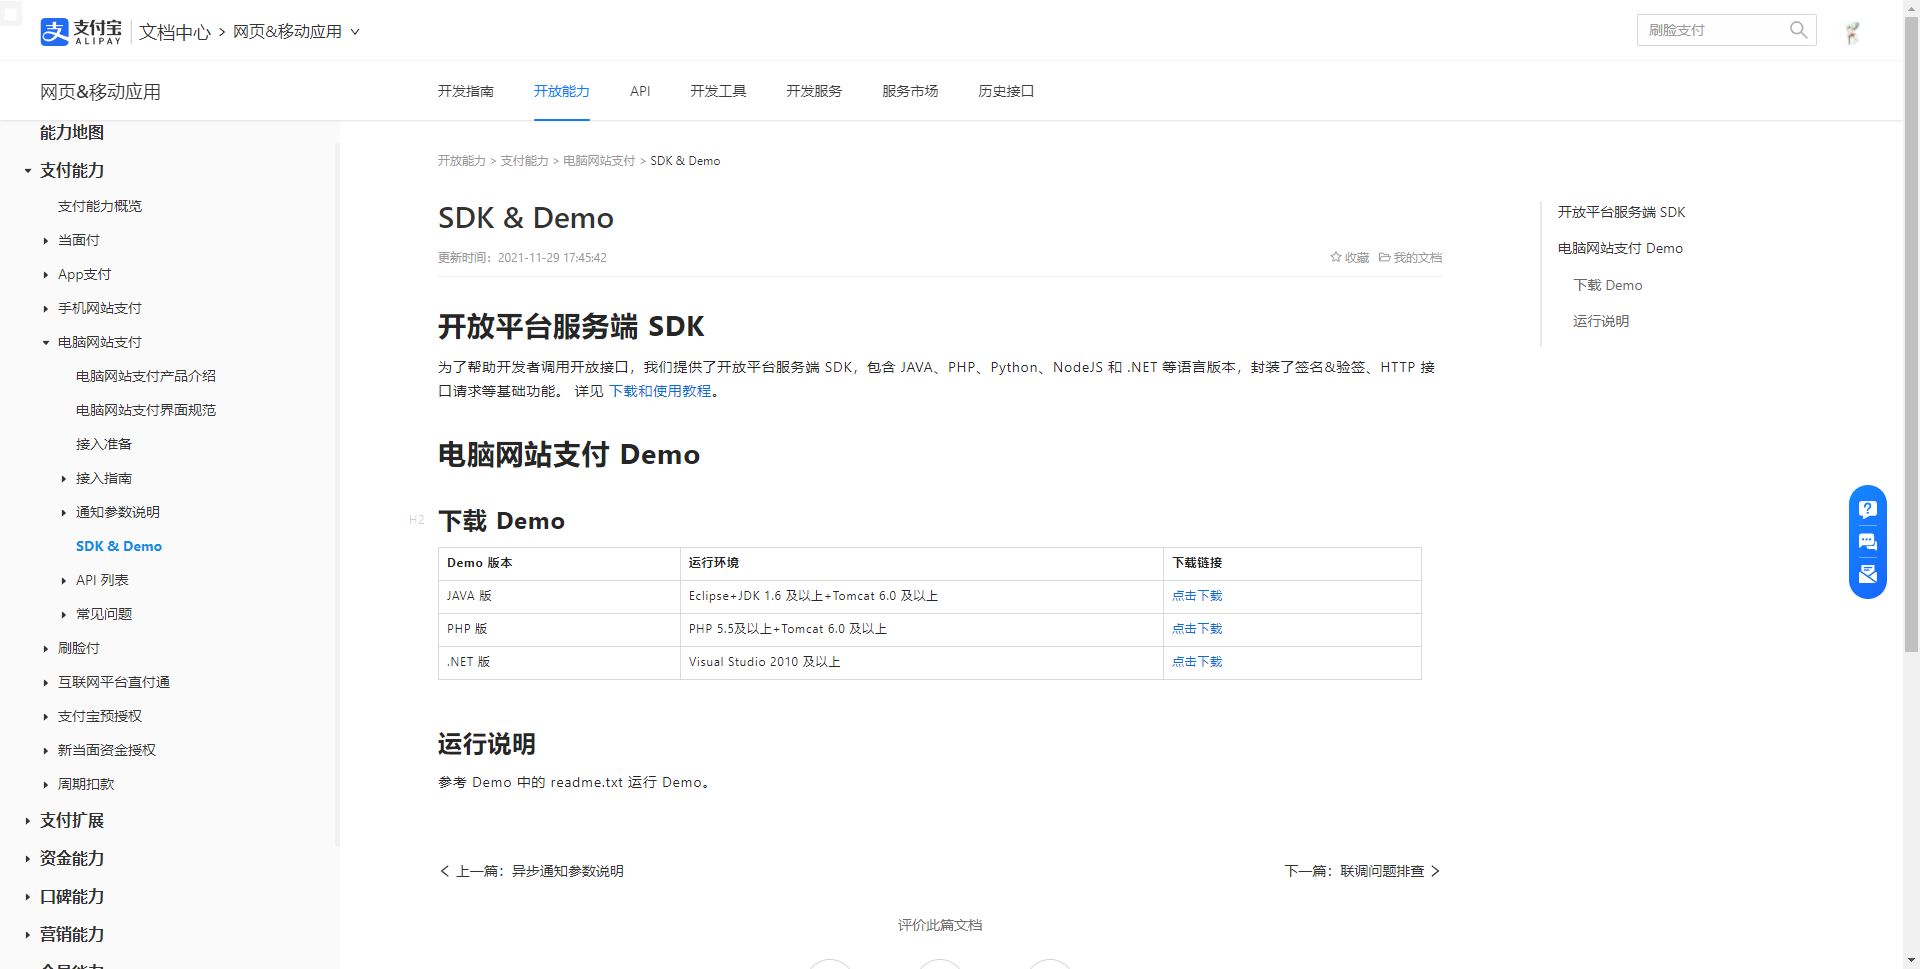Image resolution: width=1920 pixels, height=969 pixels.
Task: Expand the API 列表 sidebar item
Action: [64, 581]
